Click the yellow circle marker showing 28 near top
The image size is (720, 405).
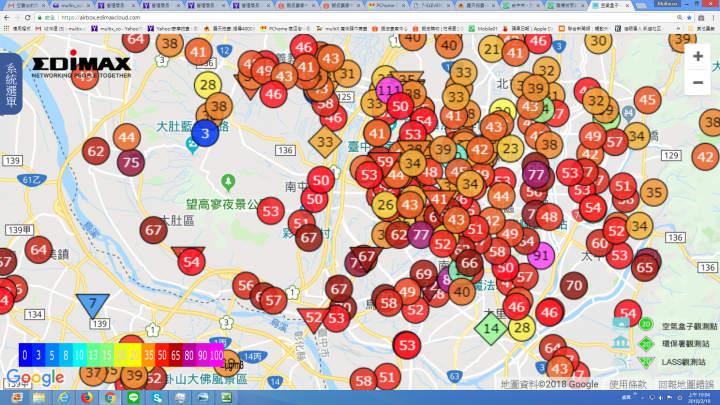pyautogui.click(x=208, y=84)
